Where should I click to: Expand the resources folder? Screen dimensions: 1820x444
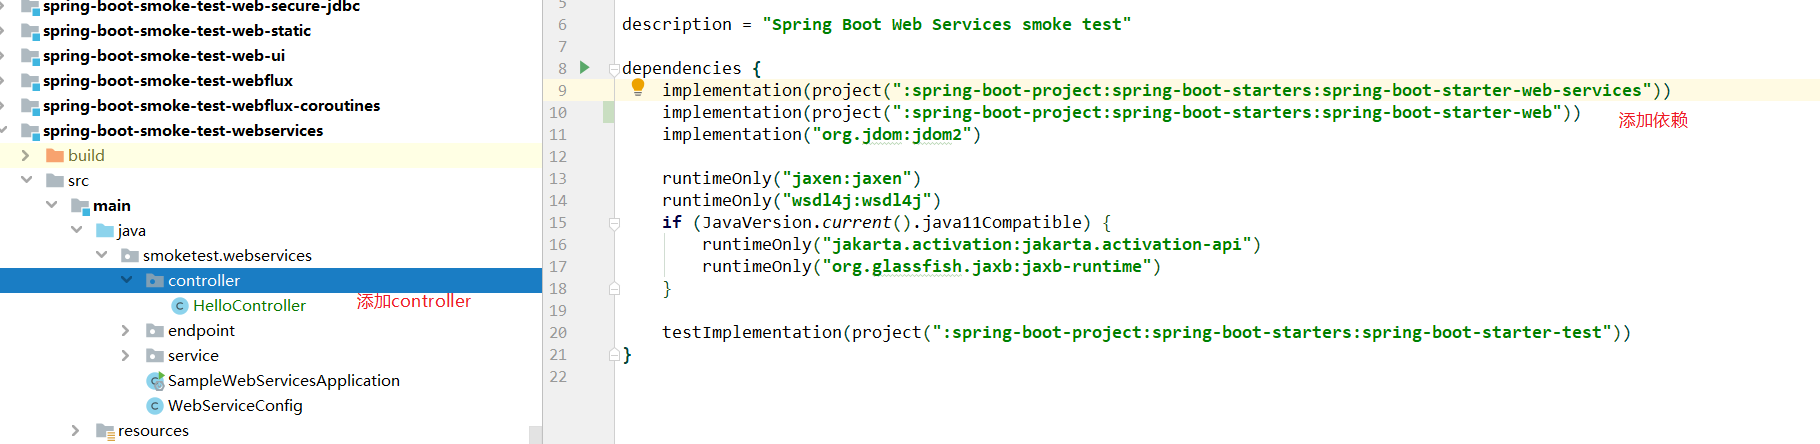76,430
